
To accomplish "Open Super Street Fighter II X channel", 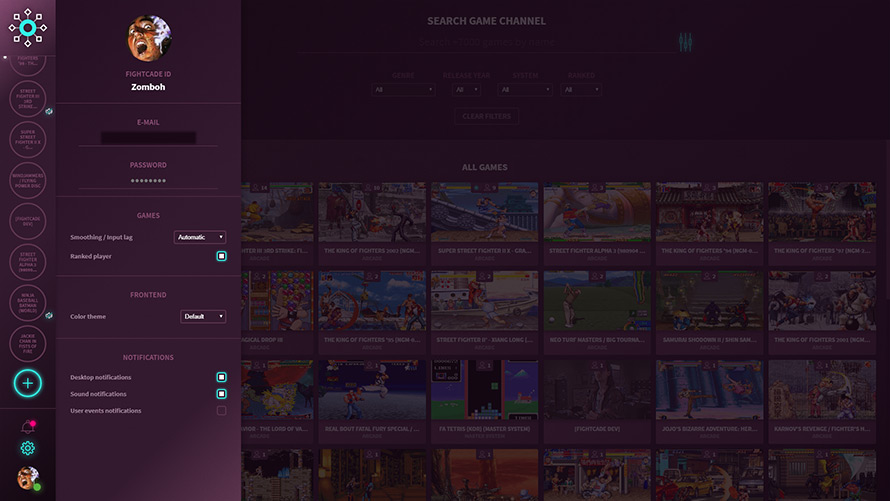I will click(x=27, y=140).
